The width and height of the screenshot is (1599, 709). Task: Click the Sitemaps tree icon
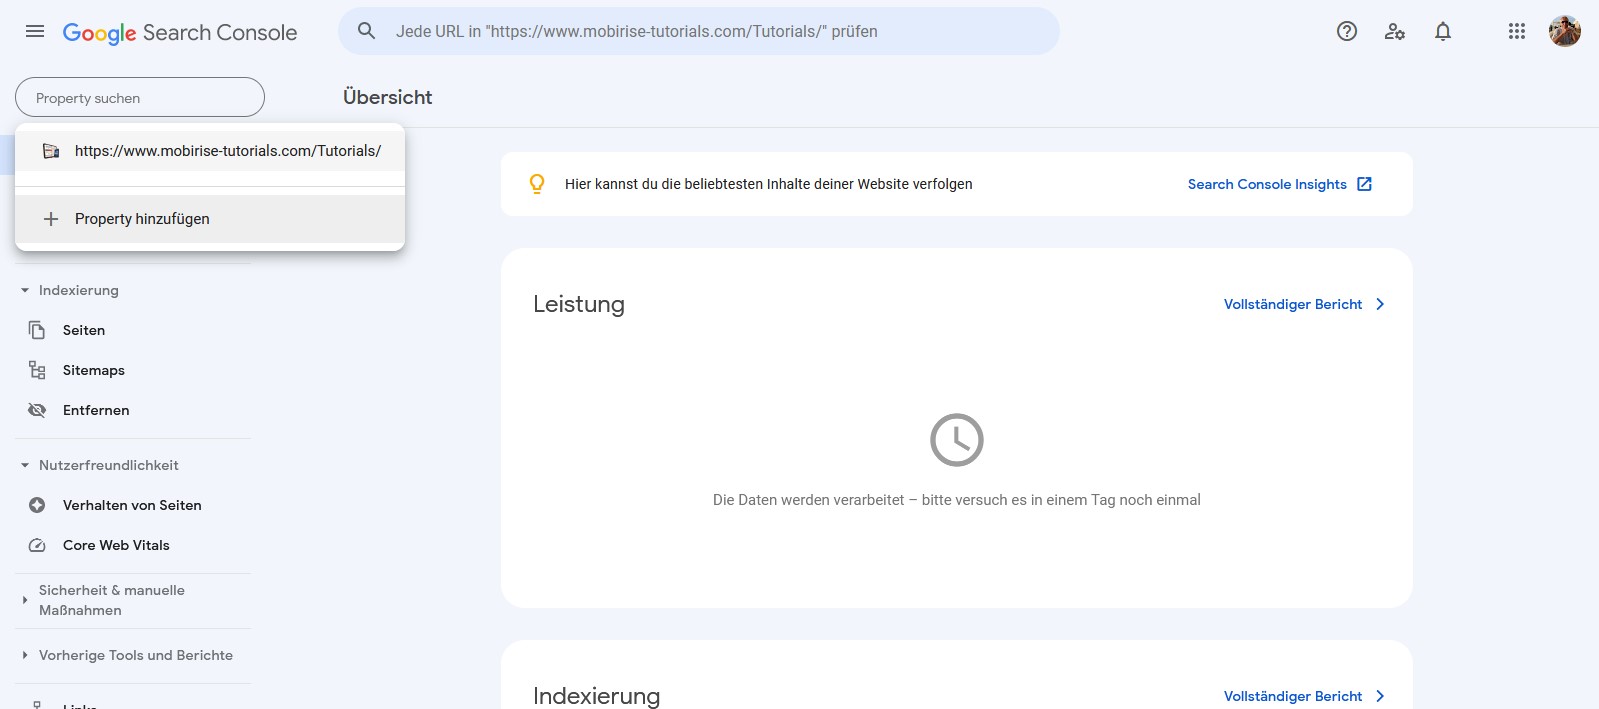click(37, 370)
